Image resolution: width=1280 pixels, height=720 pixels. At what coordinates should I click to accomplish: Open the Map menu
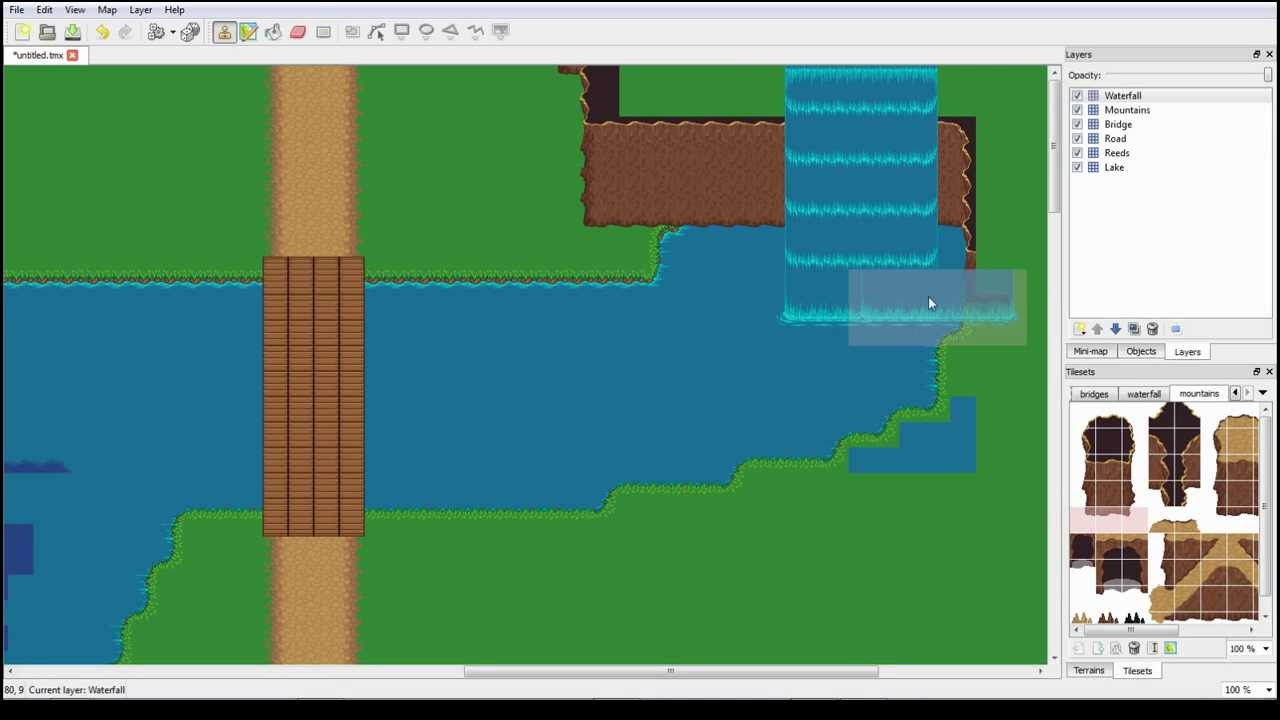click(x=107, y=10)
